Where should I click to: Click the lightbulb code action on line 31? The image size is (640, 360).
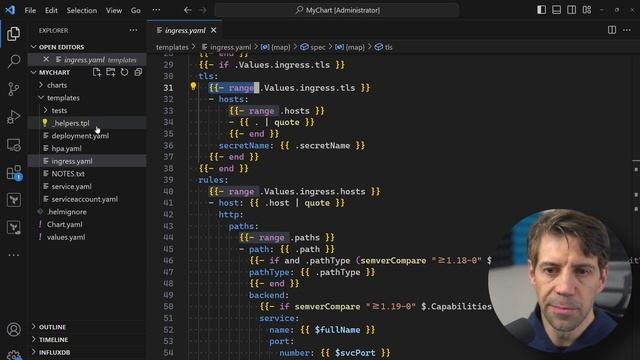coord(193,87)
